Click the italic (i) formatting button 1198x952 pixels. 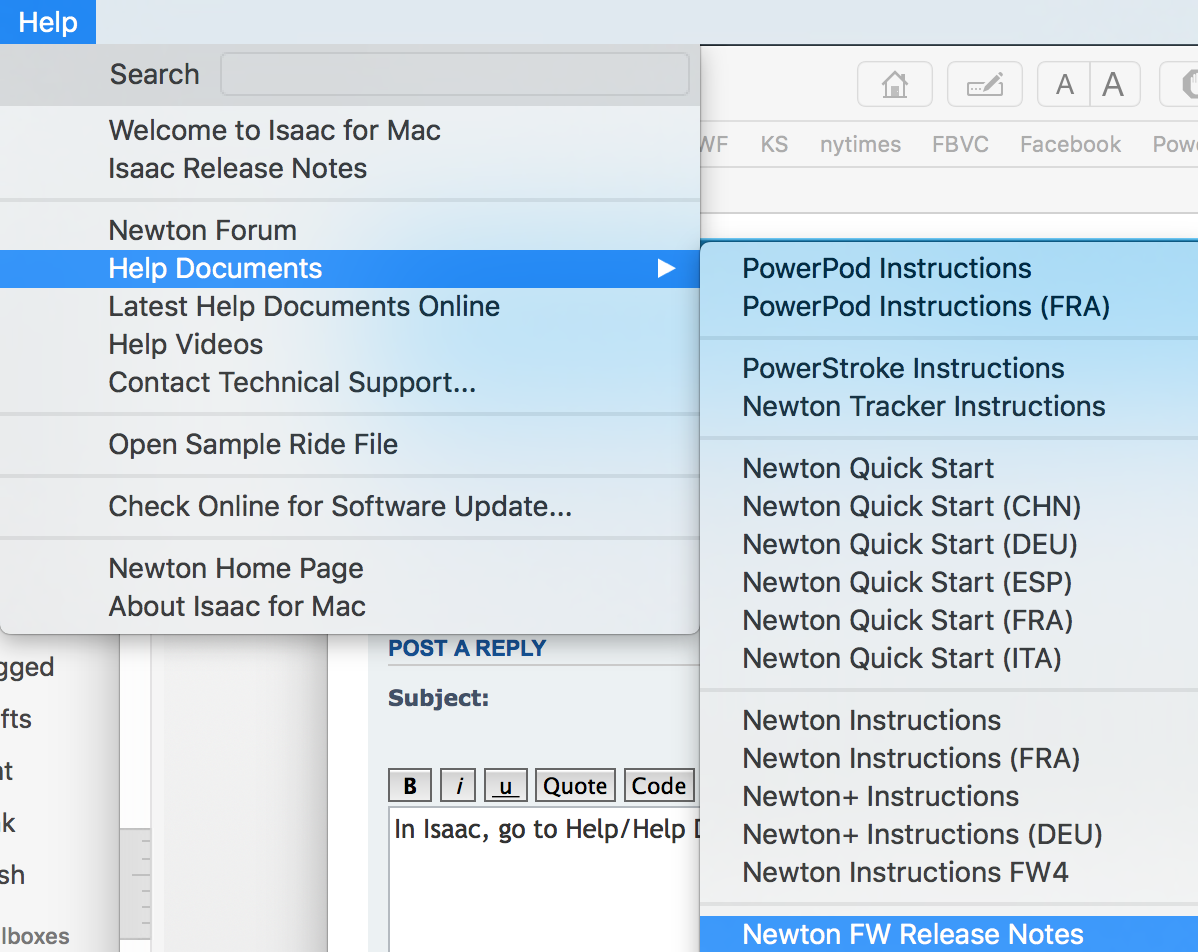point(459,785)
